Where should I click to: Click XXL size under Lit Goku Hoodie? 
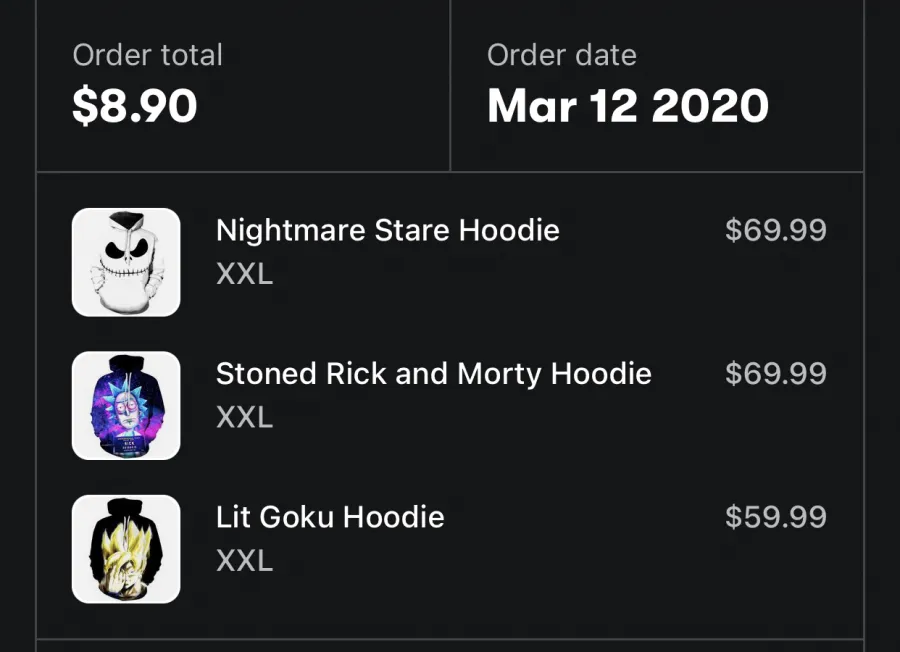coord(245,561)
